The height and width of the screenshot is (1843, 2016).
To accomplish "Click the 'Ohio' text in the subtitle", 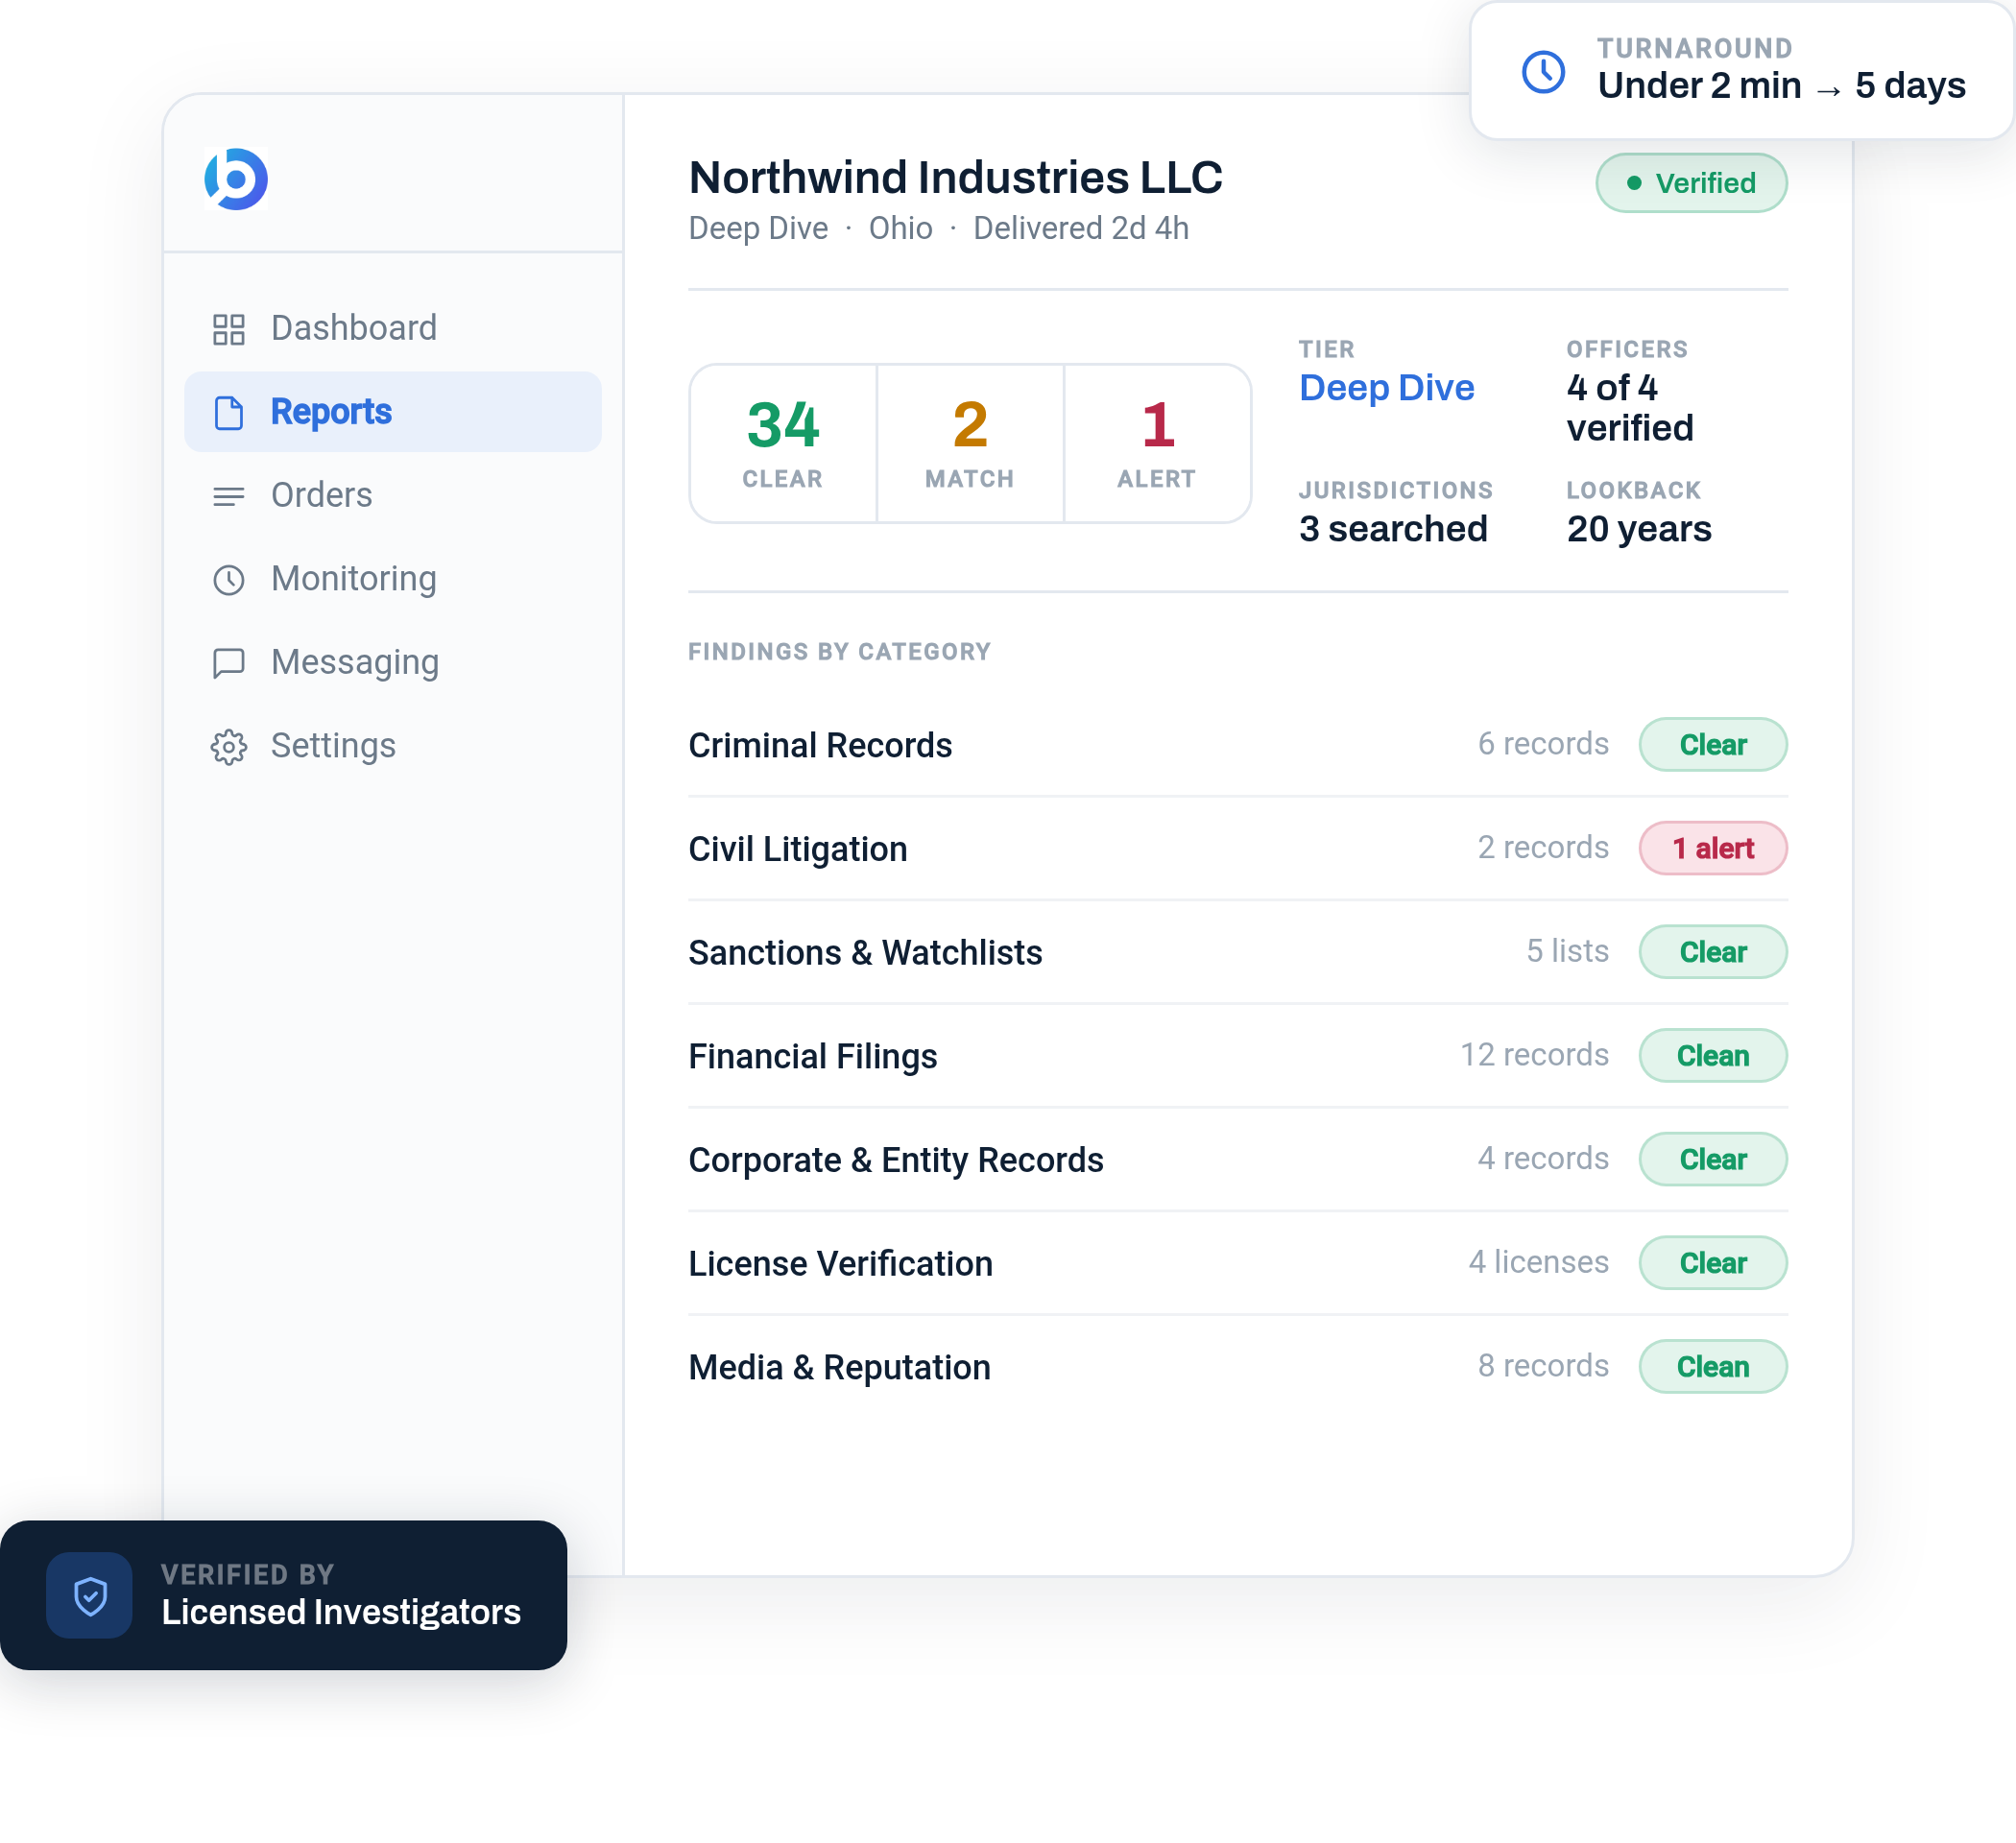I will click(x=900, y=228).
